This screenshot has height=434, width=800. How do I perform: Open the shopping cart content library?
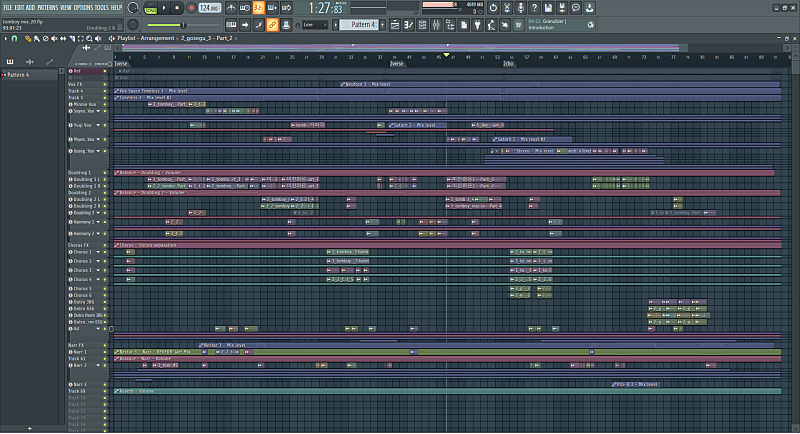point(518,24)
